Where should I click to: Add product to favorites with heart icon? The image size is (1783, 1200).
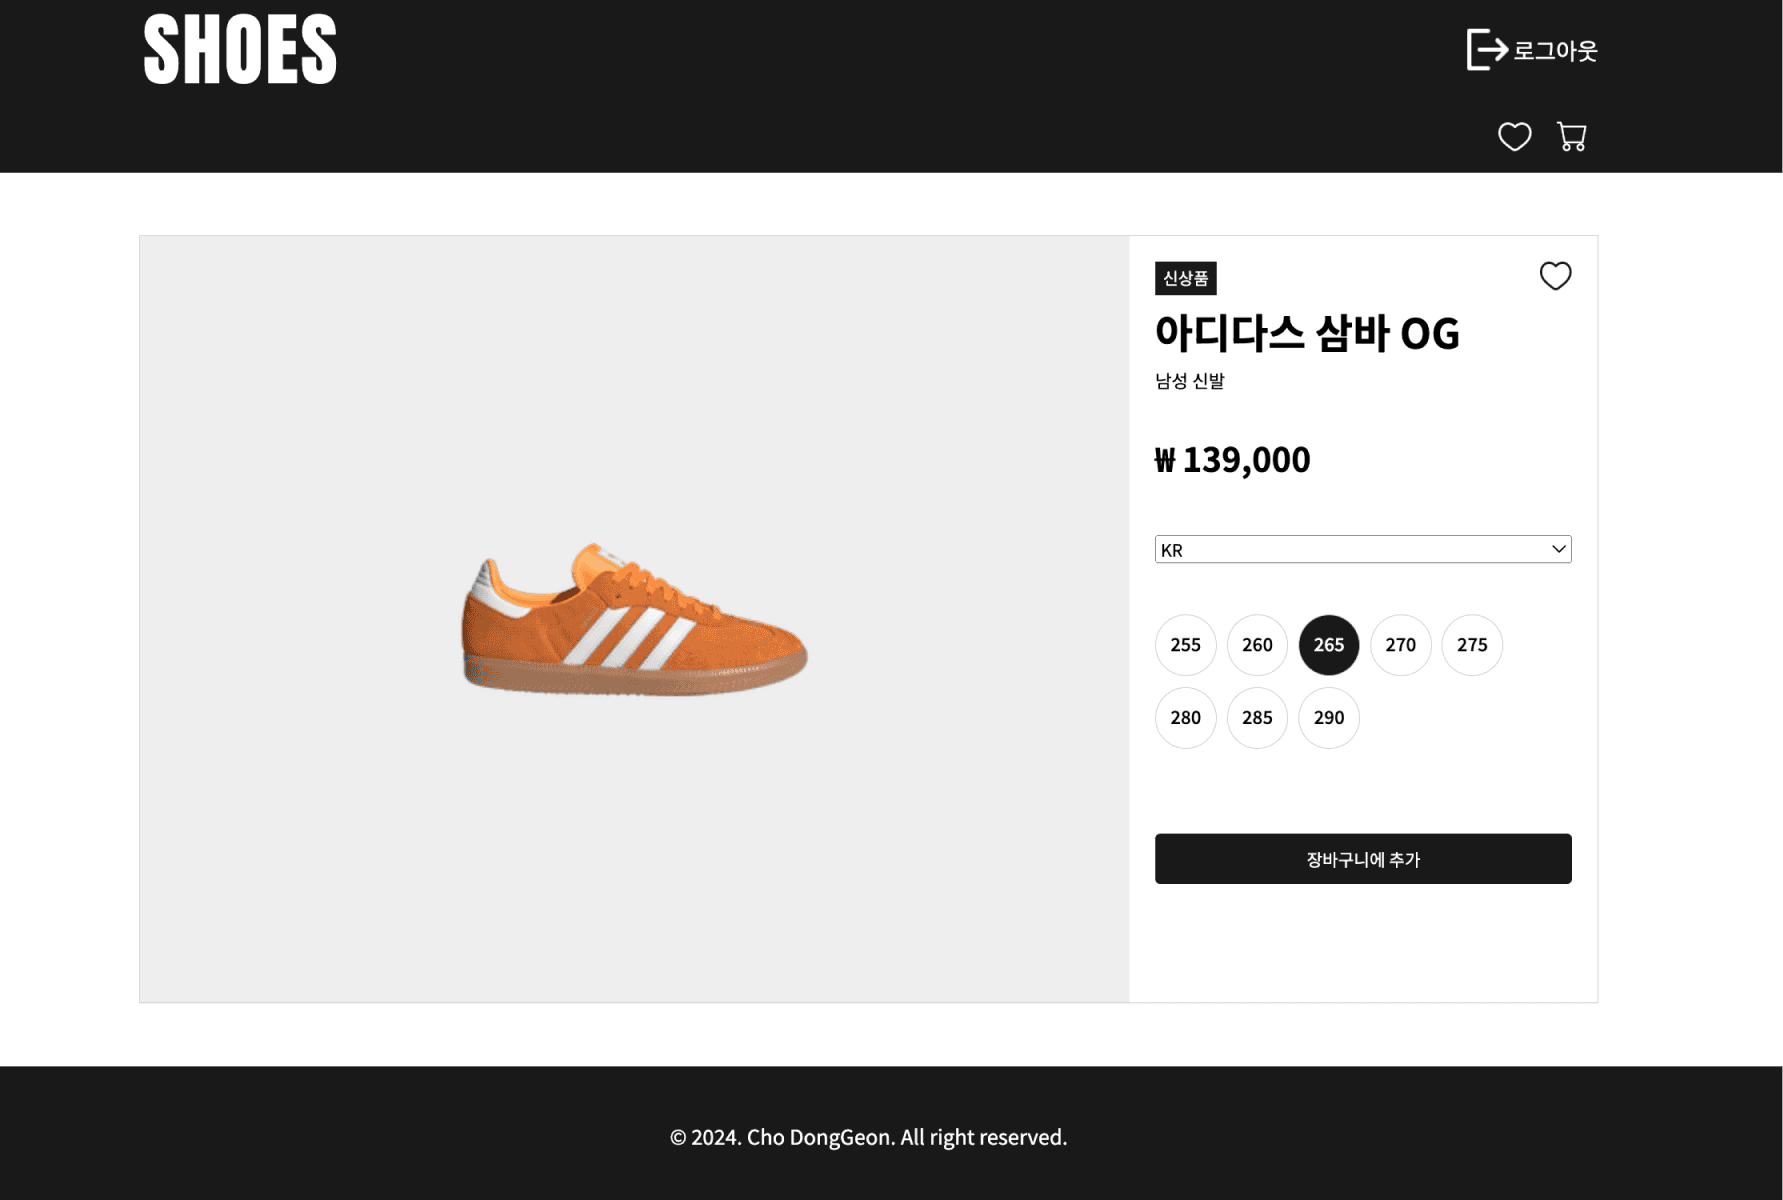1555,276
